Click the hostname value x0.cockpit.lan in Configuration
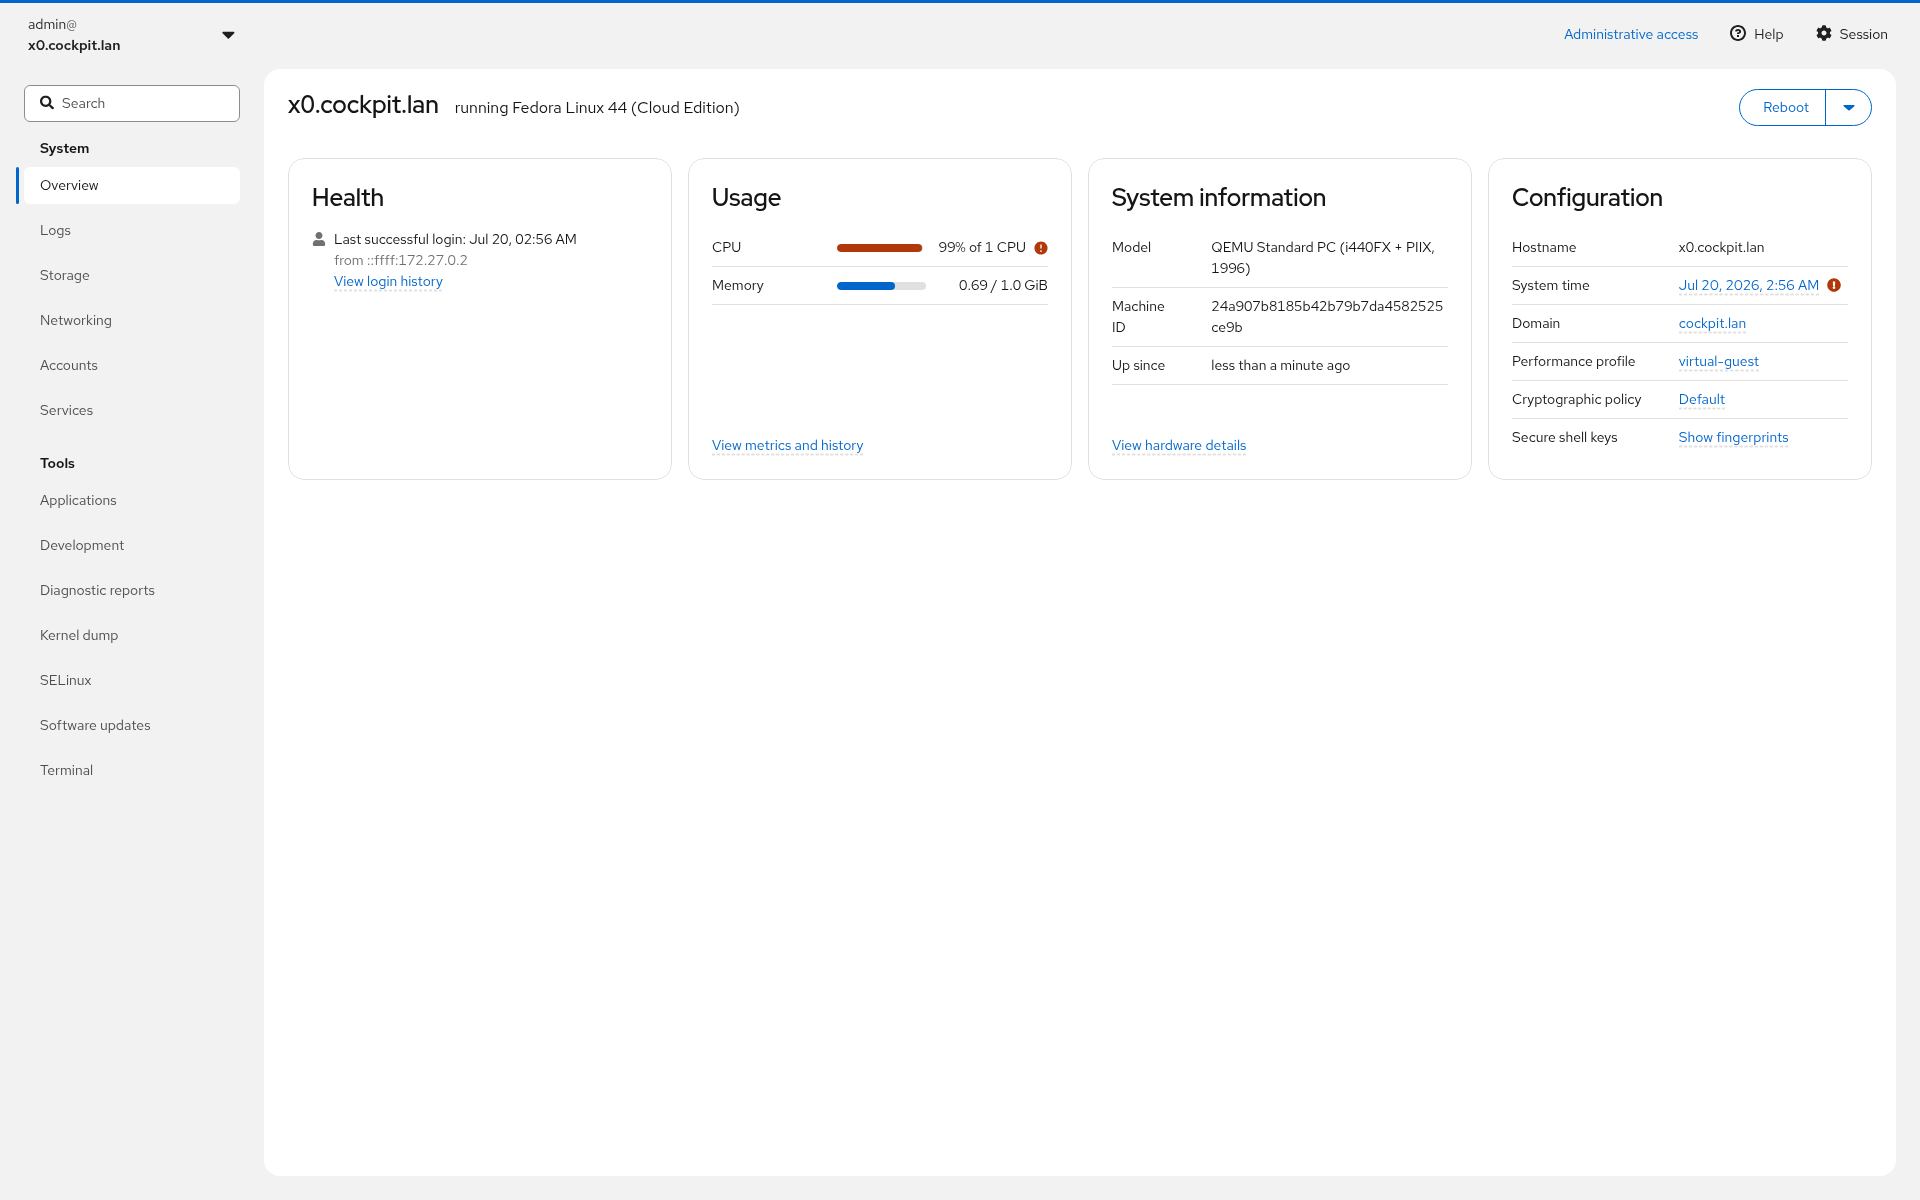Image resolution: width=1920 pixels, height=1200 pixels. [1721, 247]
